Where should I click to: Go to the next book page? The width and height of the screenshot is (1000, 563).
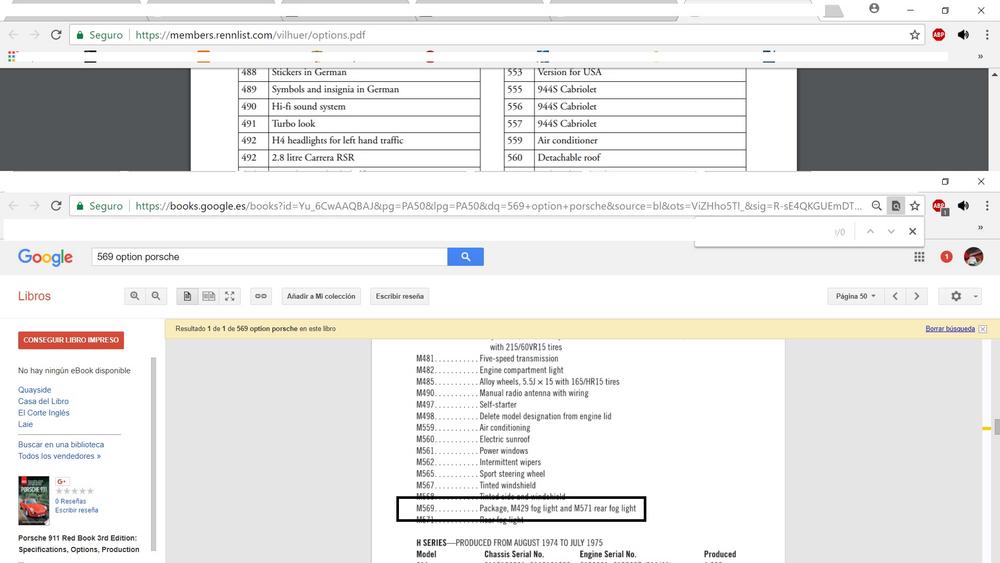coord(916,296)
